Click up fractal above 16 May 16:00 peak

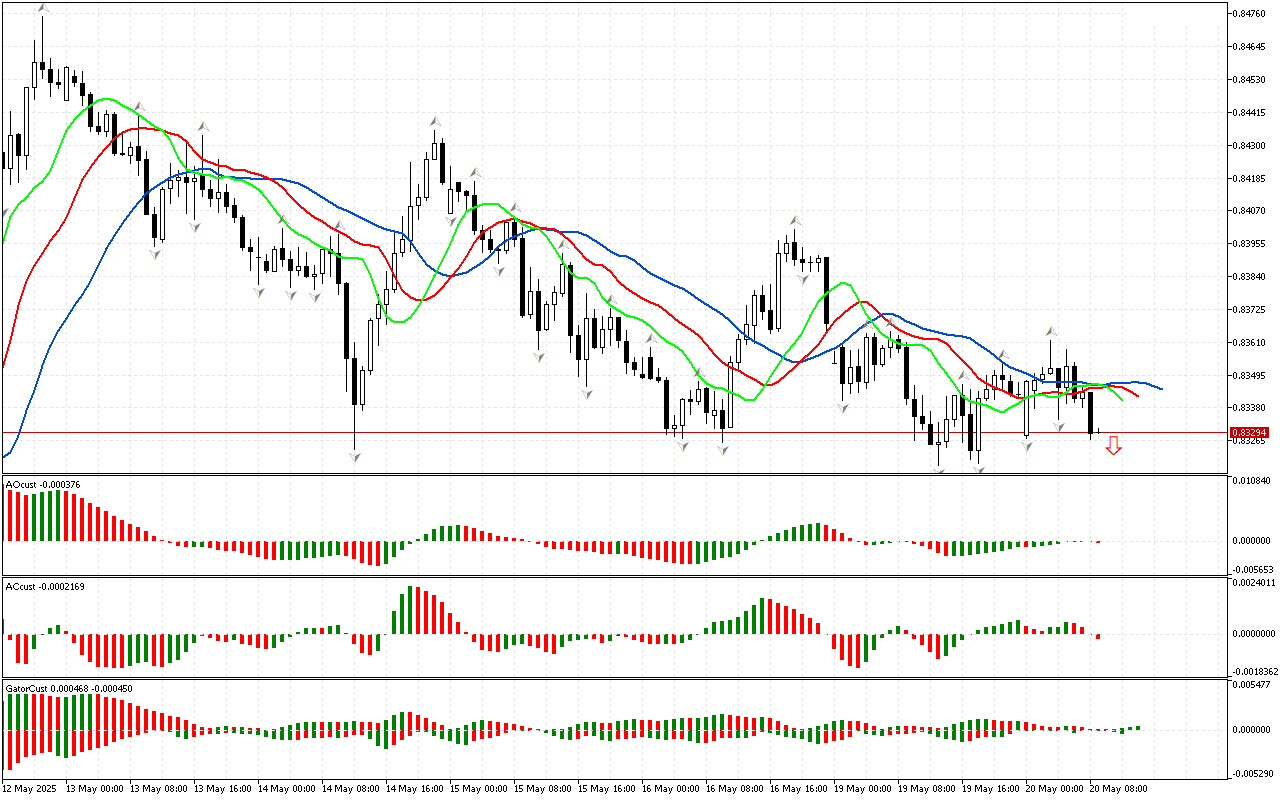[x=795, y=221]
